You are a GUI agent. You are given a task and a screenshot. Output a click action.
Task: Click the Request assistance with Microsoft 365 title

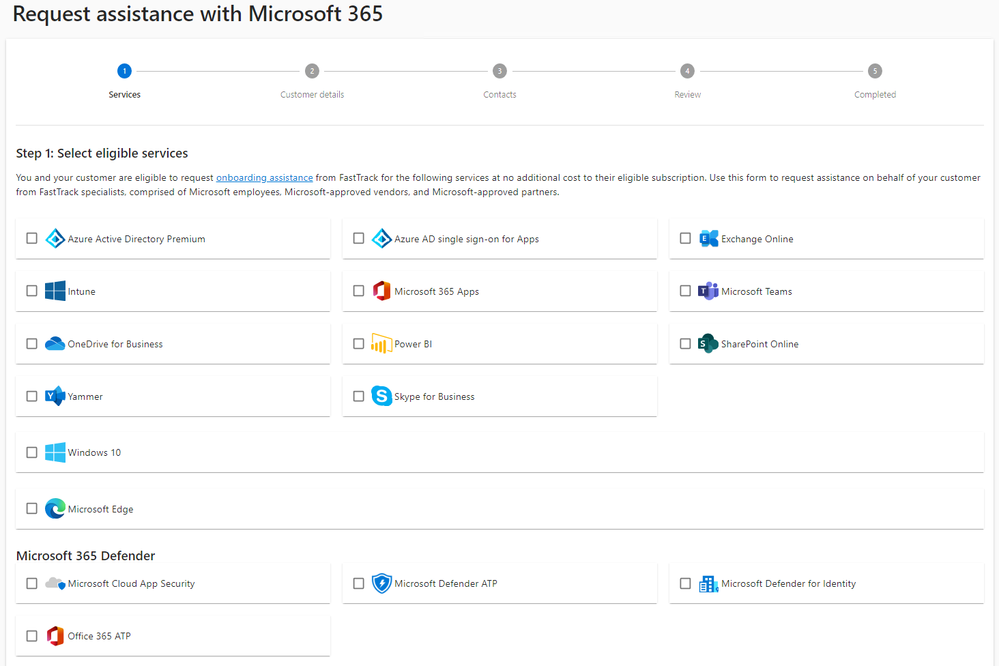tap(198, 14)
